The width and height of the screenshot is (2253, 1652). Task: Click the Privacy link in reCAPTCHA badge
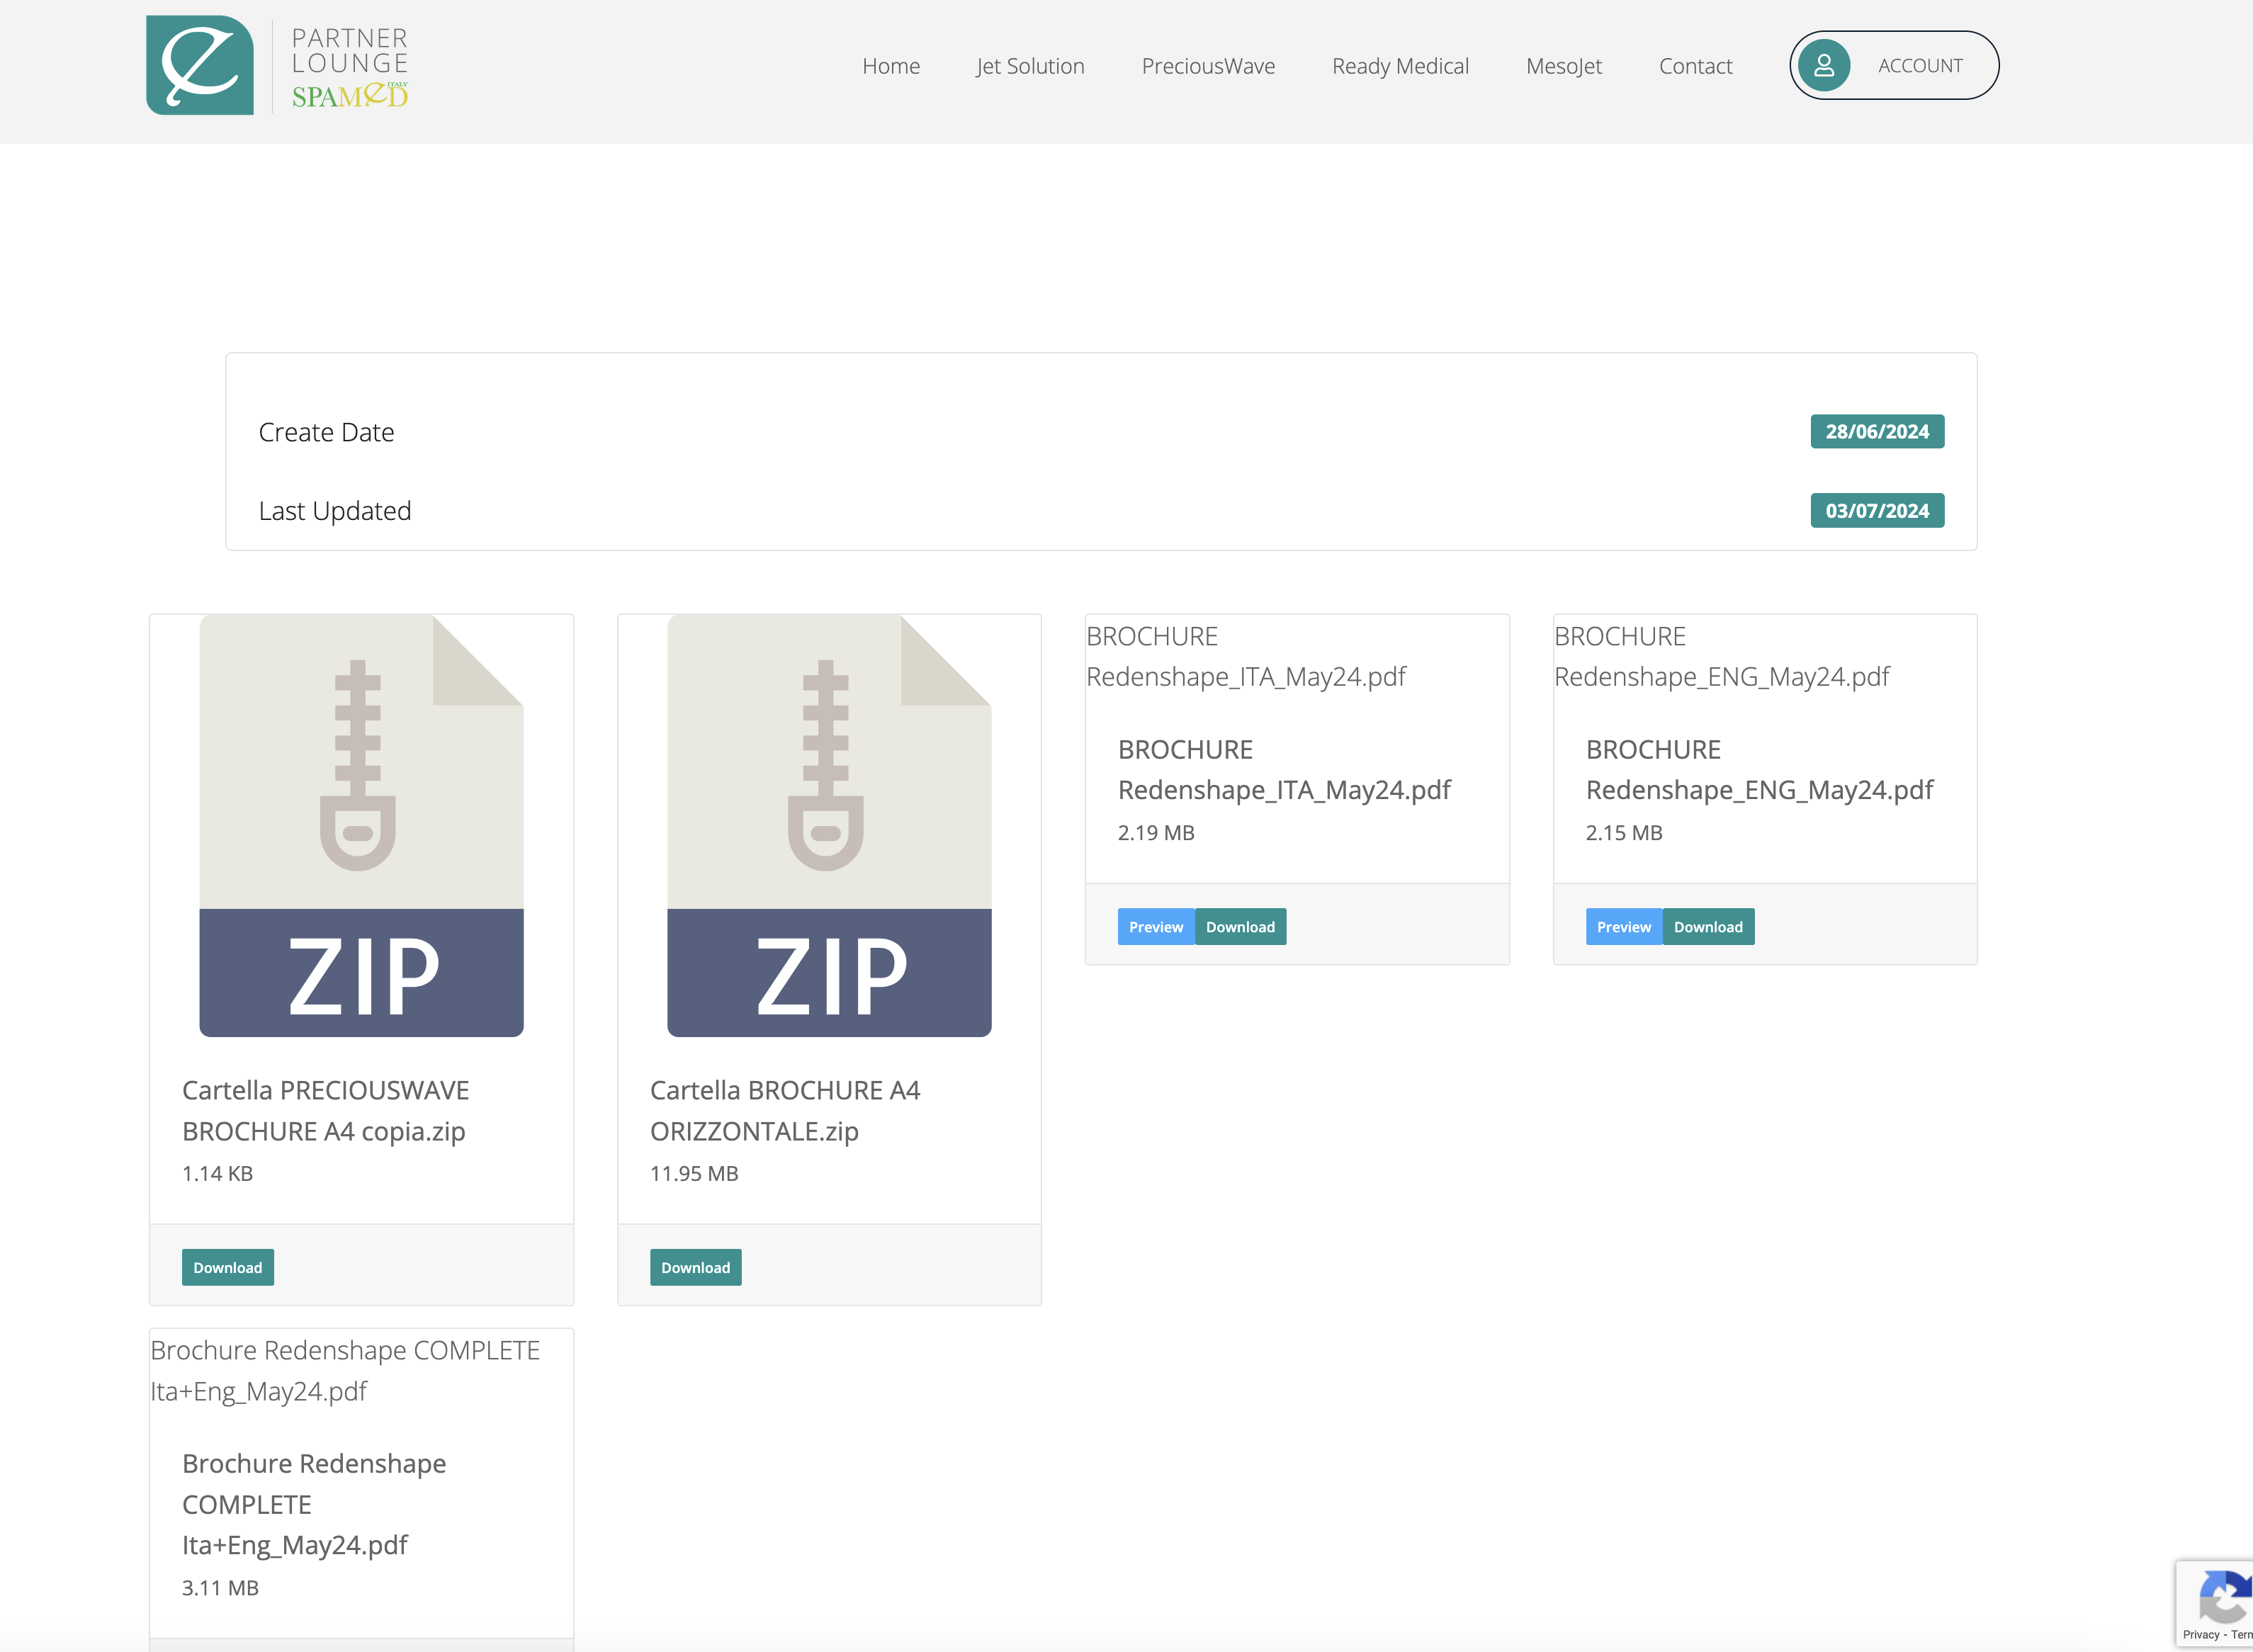click(x=2201, y=1635)
